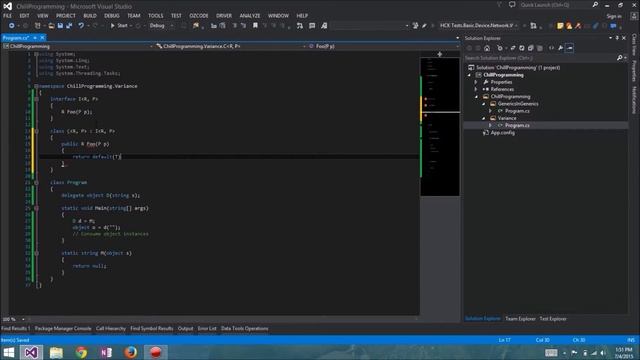This screenshot has height=360, width=640.
Task: Open the EDIT menu
Action: pyautogui.click(x=24, y=16)
